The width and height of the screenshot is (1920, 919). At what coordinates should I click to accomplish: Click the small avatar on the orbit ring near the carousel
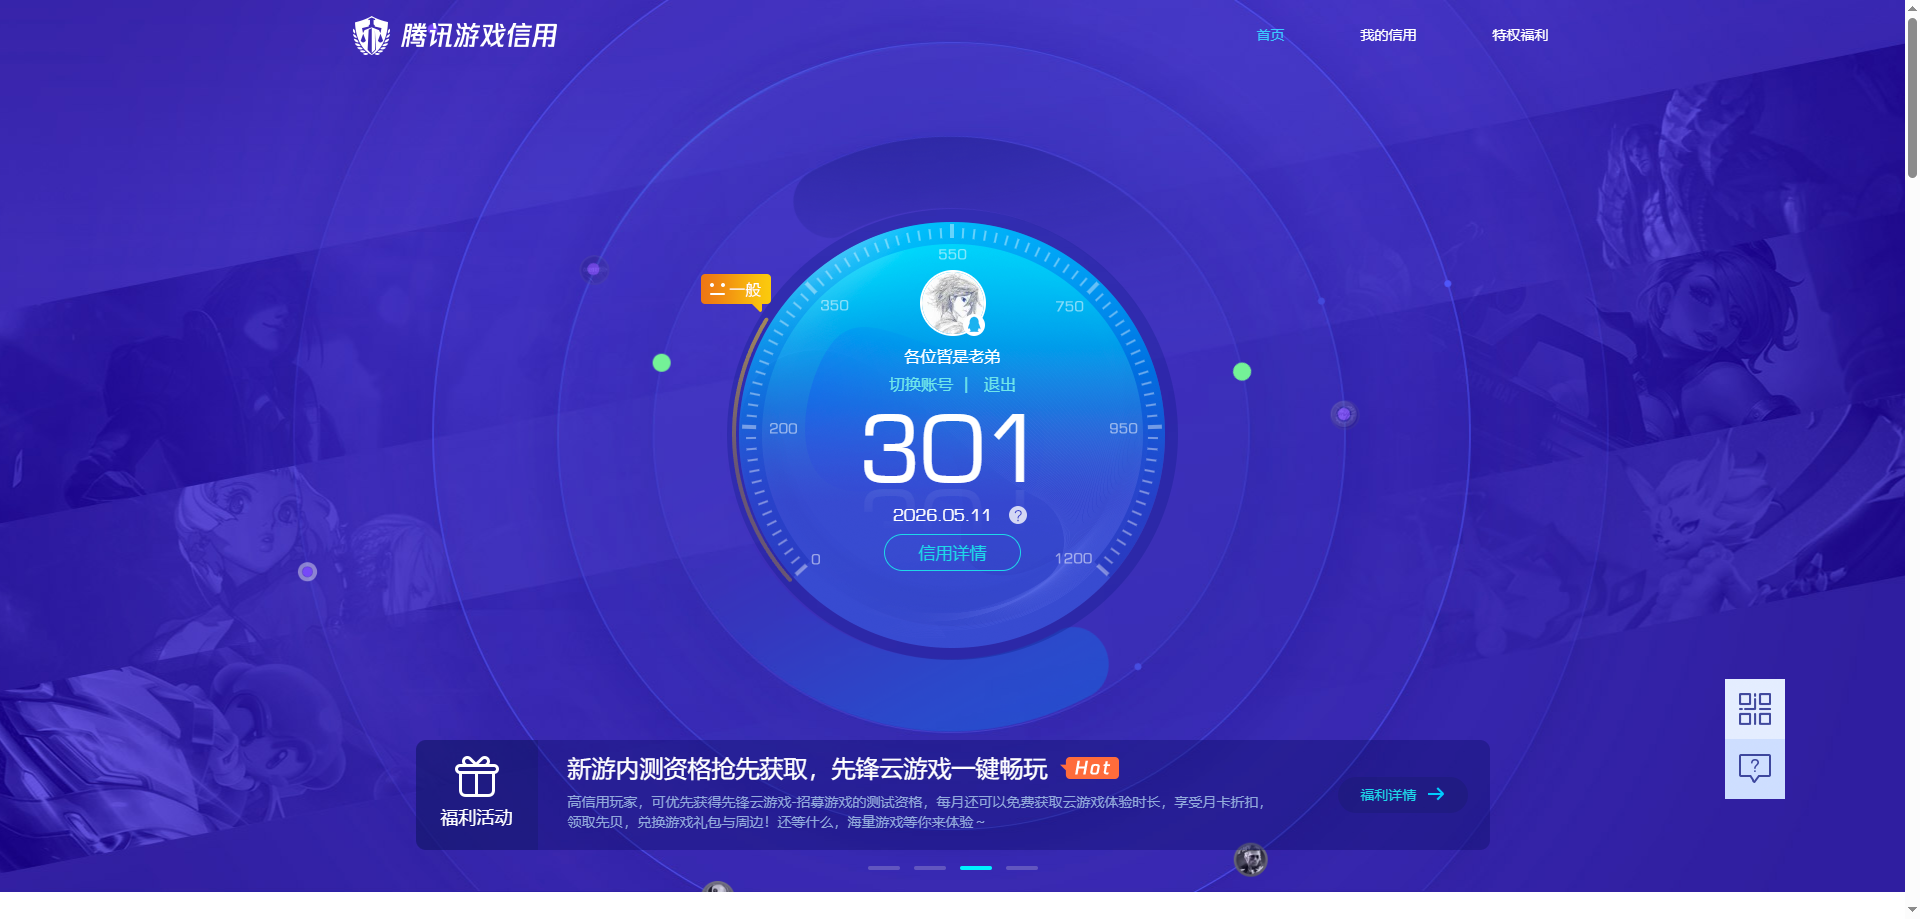click(1250, 859)
